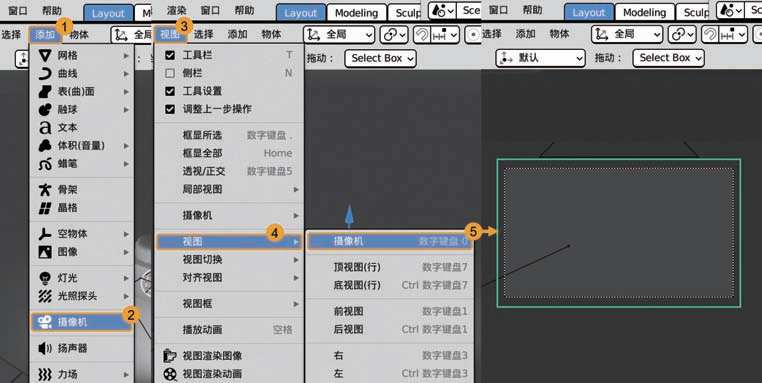The height and width of the screenshot is (383, 762).
Task: Choose Camera (摄像机) numpad 0 view
Action: [x=390, y=241]
